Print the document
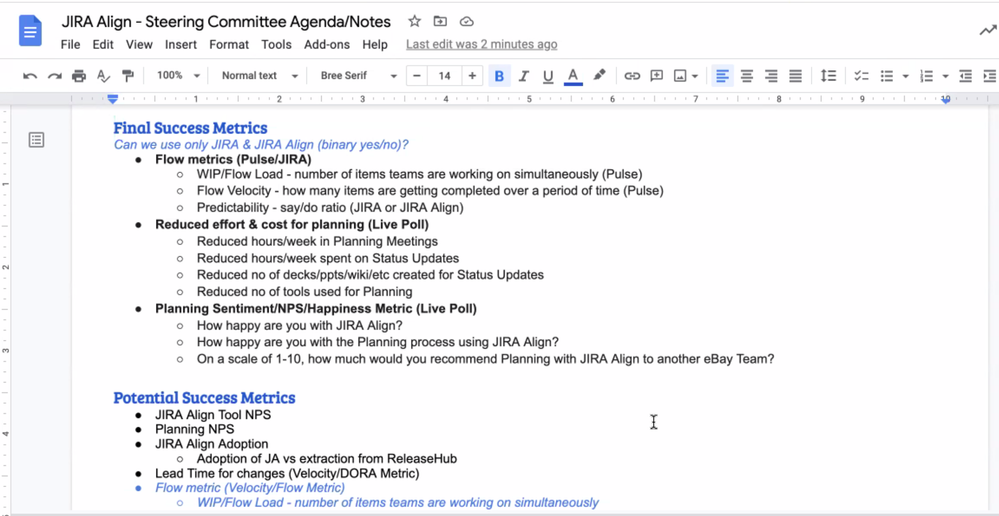Screen dimensions: 999x516 point(78,76)
